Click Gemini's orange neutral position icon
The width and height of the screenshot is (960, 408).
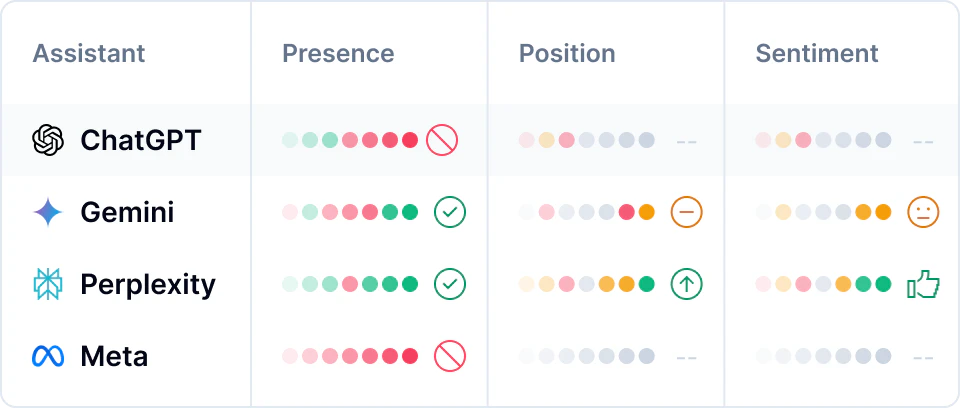tap(687, 212)
